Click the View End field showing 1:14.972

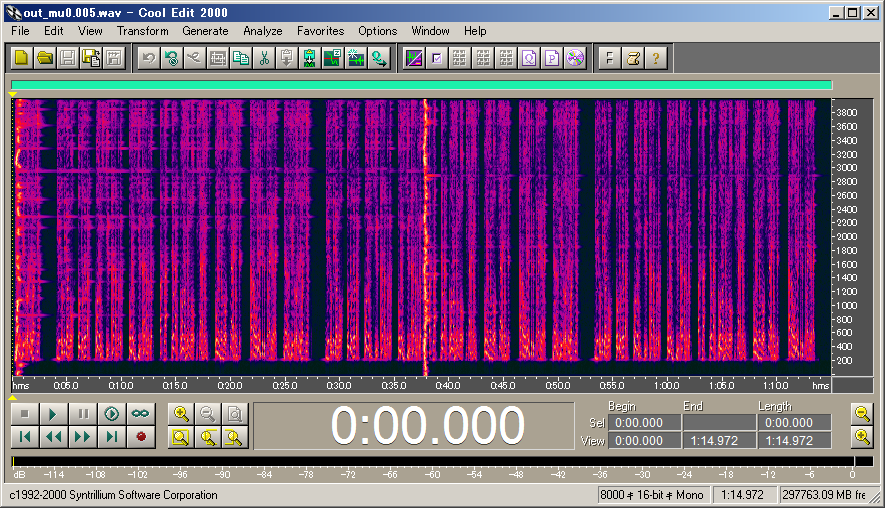click(719, 441)
